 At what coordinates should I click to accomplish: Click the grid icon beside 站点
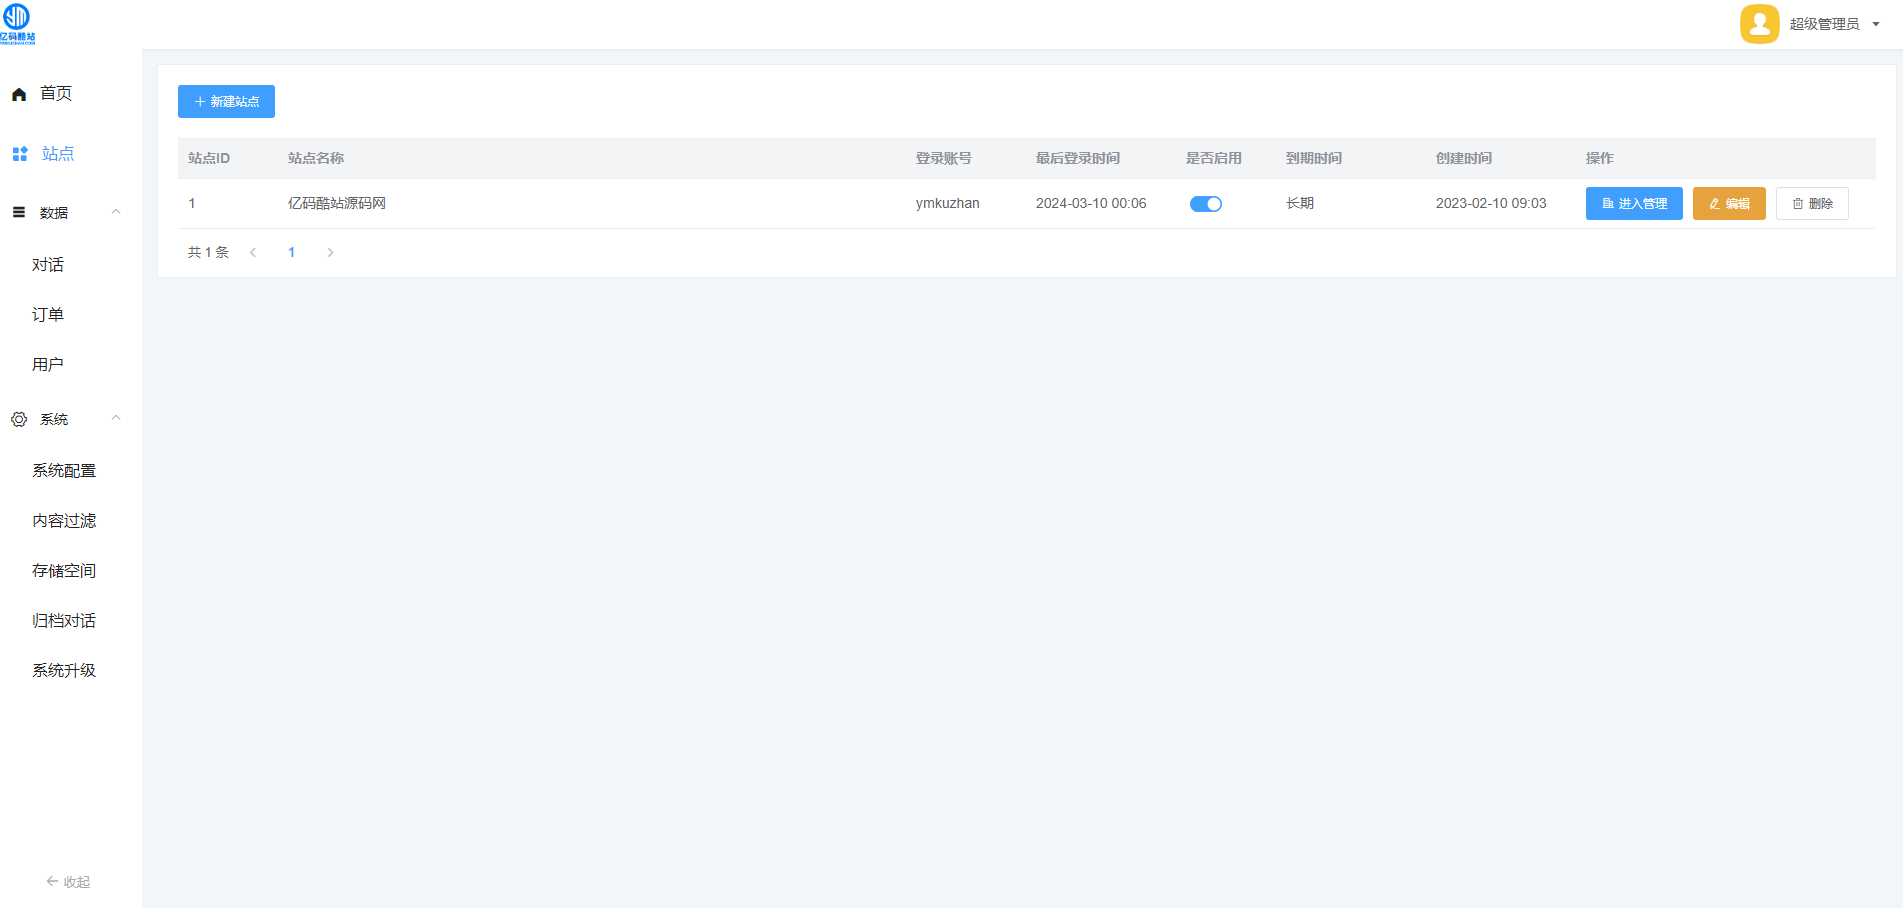click(20, 154)
